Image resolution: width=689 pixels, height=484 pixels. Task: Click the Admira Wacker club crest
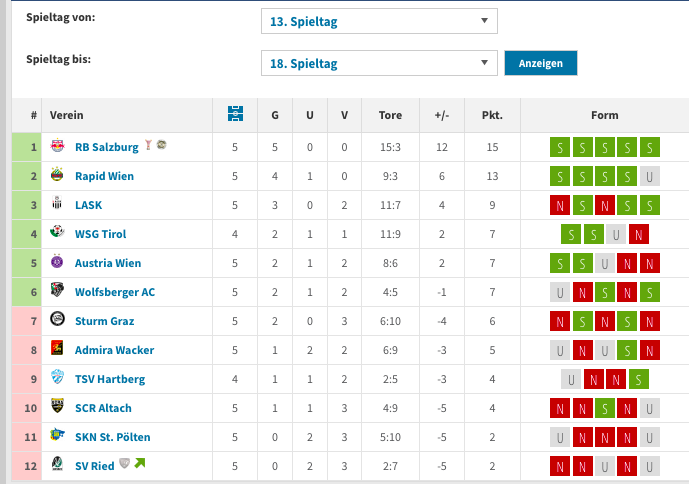[57, 348]
